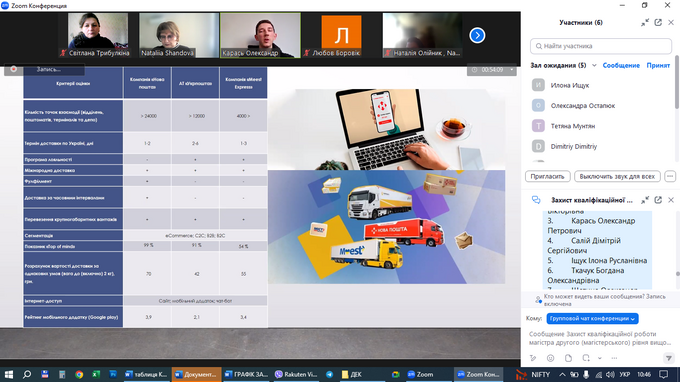The width and height of the screenshot is (680, 382).
Task: Open Telegram from the taskbar
Action: tap(330, 375)
